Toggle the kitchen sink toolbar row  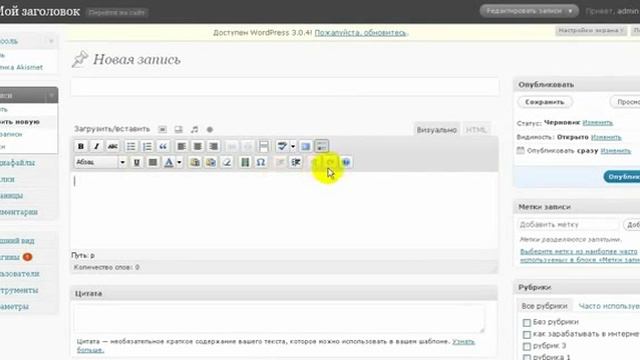(322, 146)
